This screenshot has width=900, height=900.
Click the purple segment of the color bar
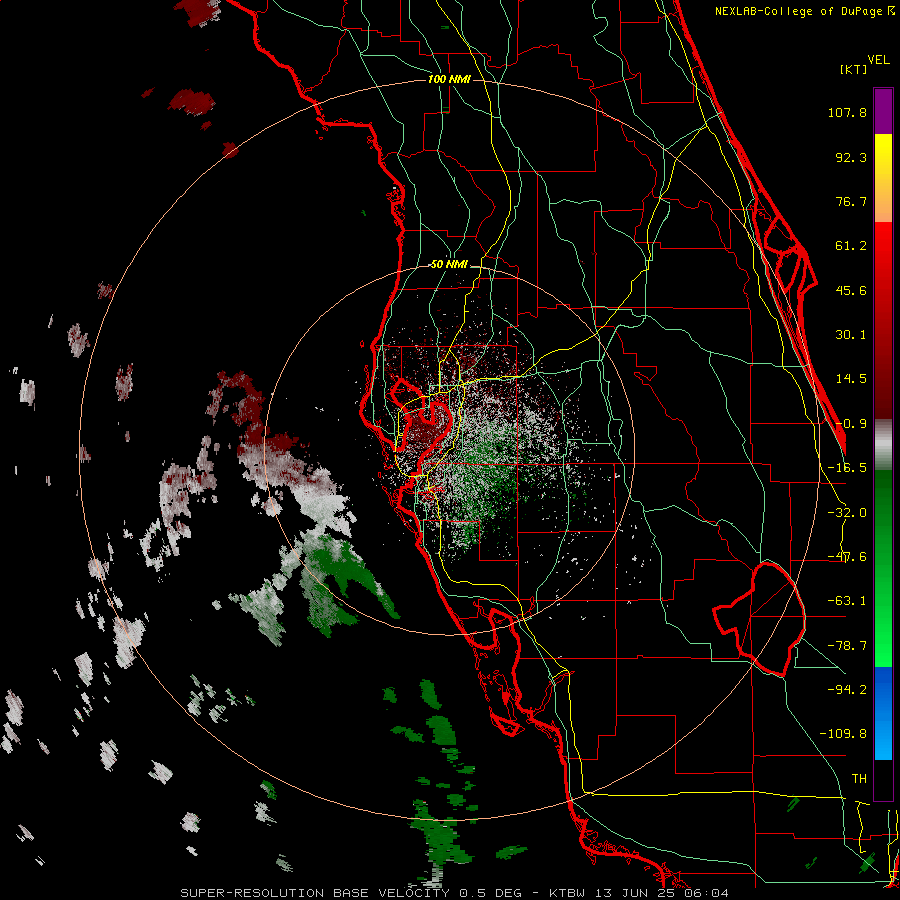883,111
